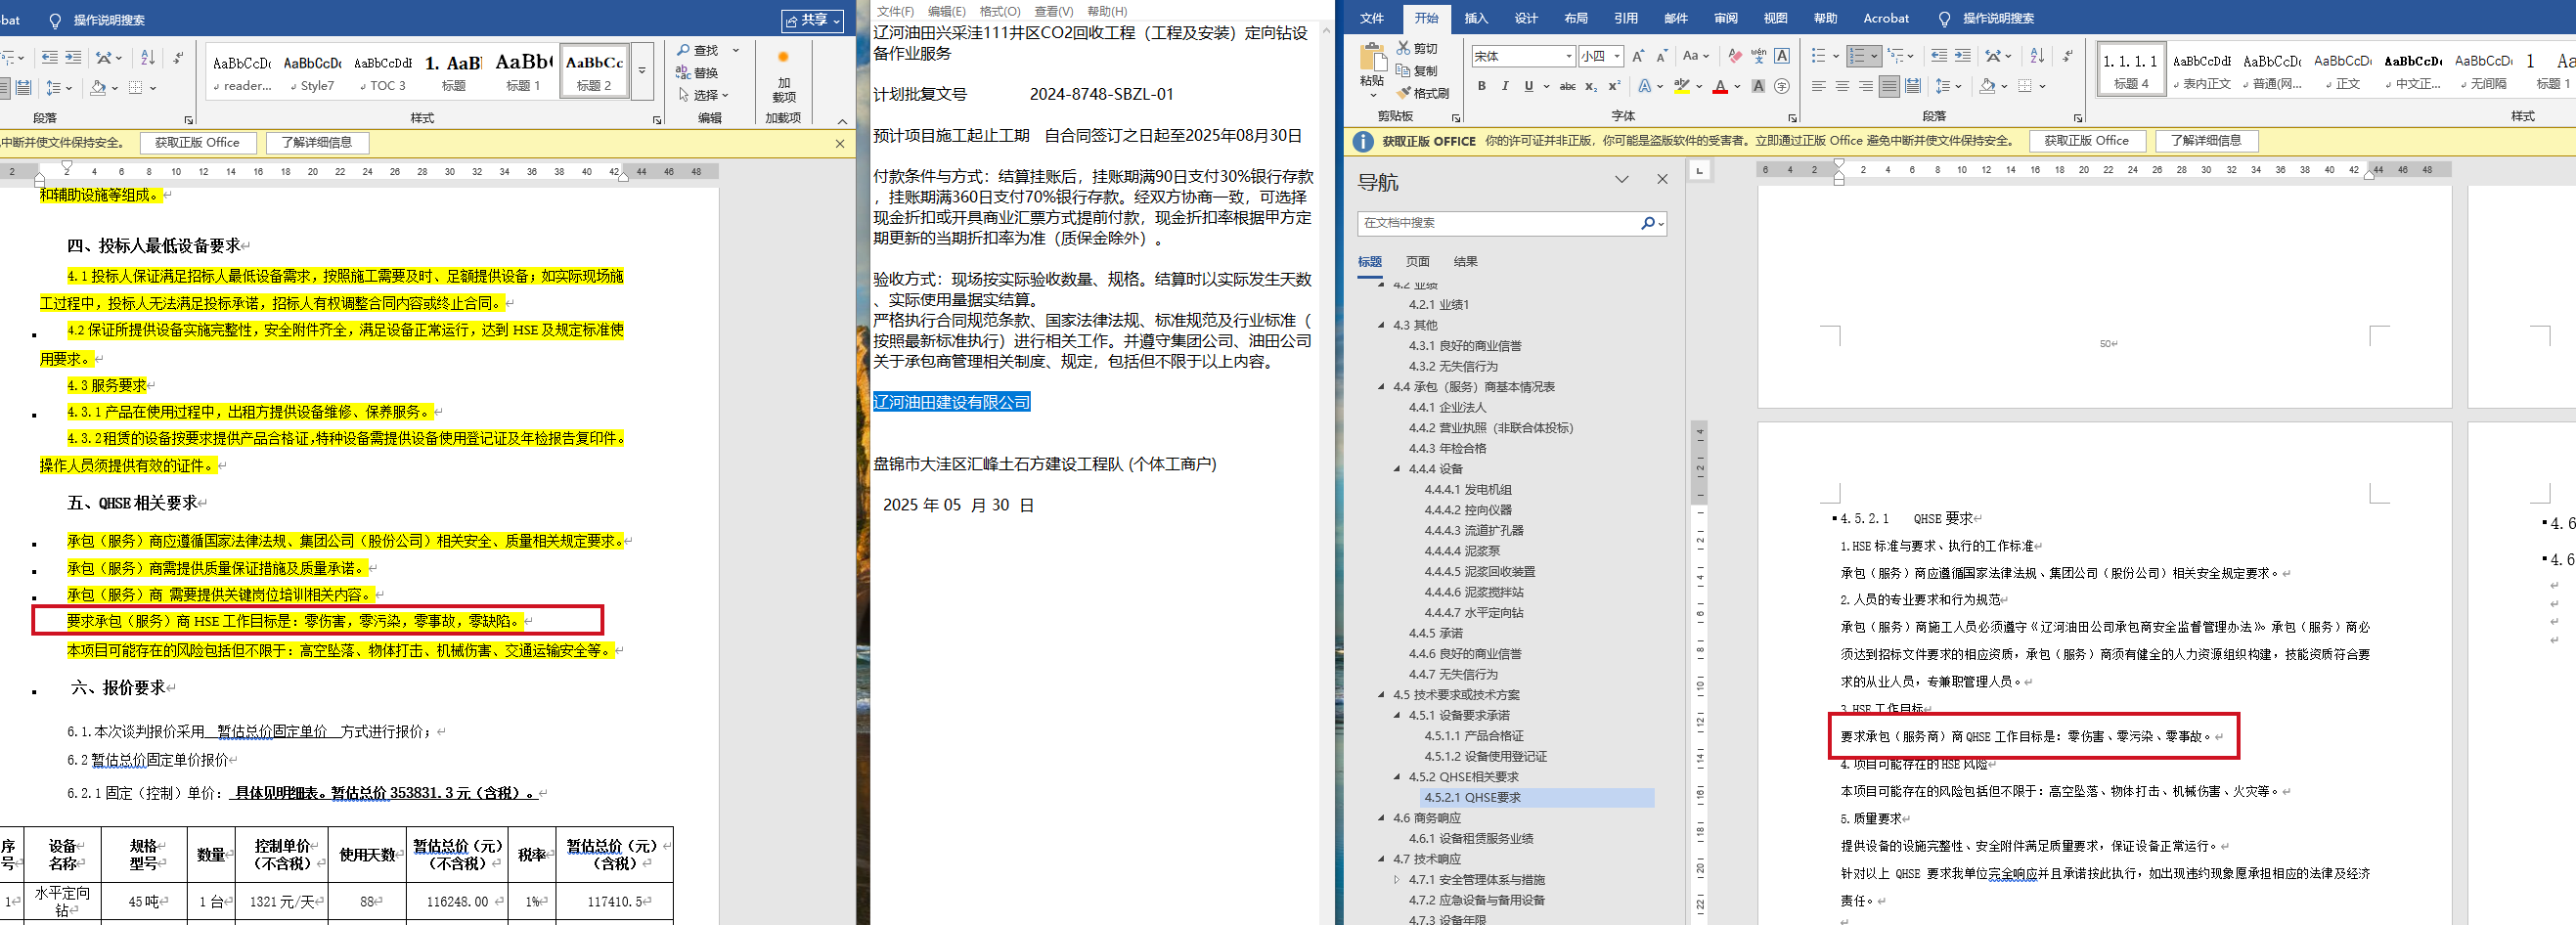
Task: Open the navigation pane options chevron
Action: 1622,179
